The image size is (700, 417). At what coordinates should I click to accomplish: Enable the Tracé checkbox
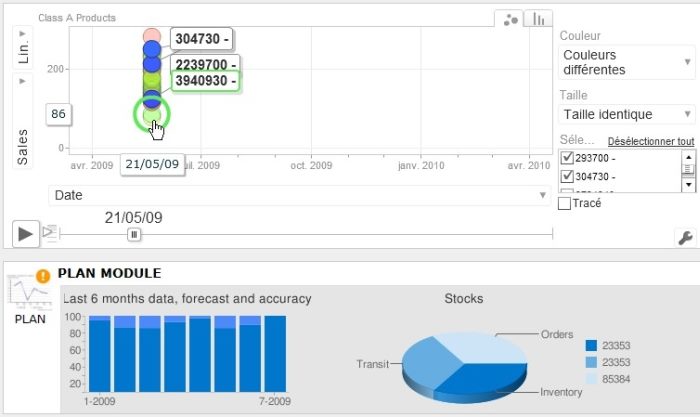[x=565, y=203]
